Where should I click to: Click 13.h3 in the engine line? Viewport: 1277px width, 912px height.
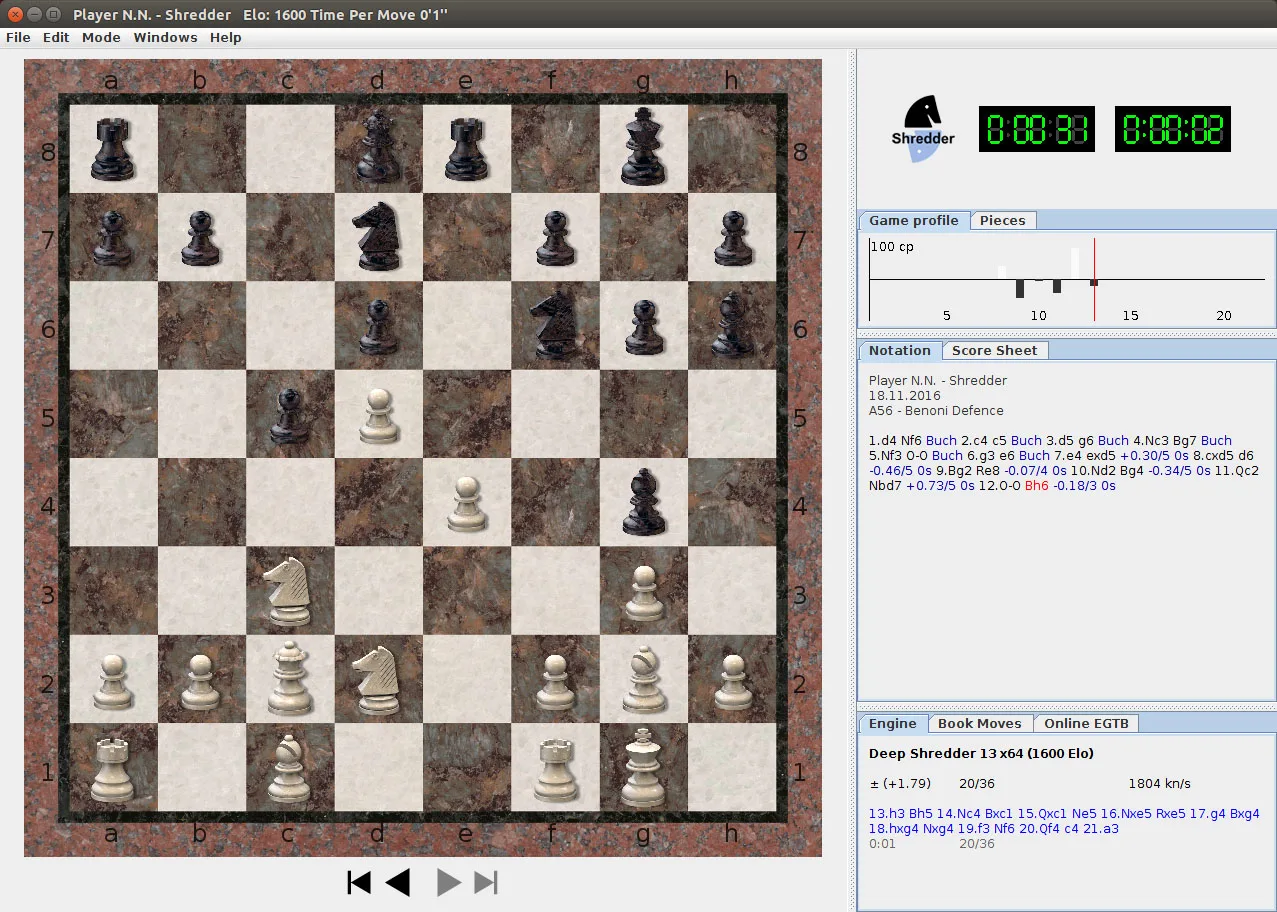click(x=888, y=814)
